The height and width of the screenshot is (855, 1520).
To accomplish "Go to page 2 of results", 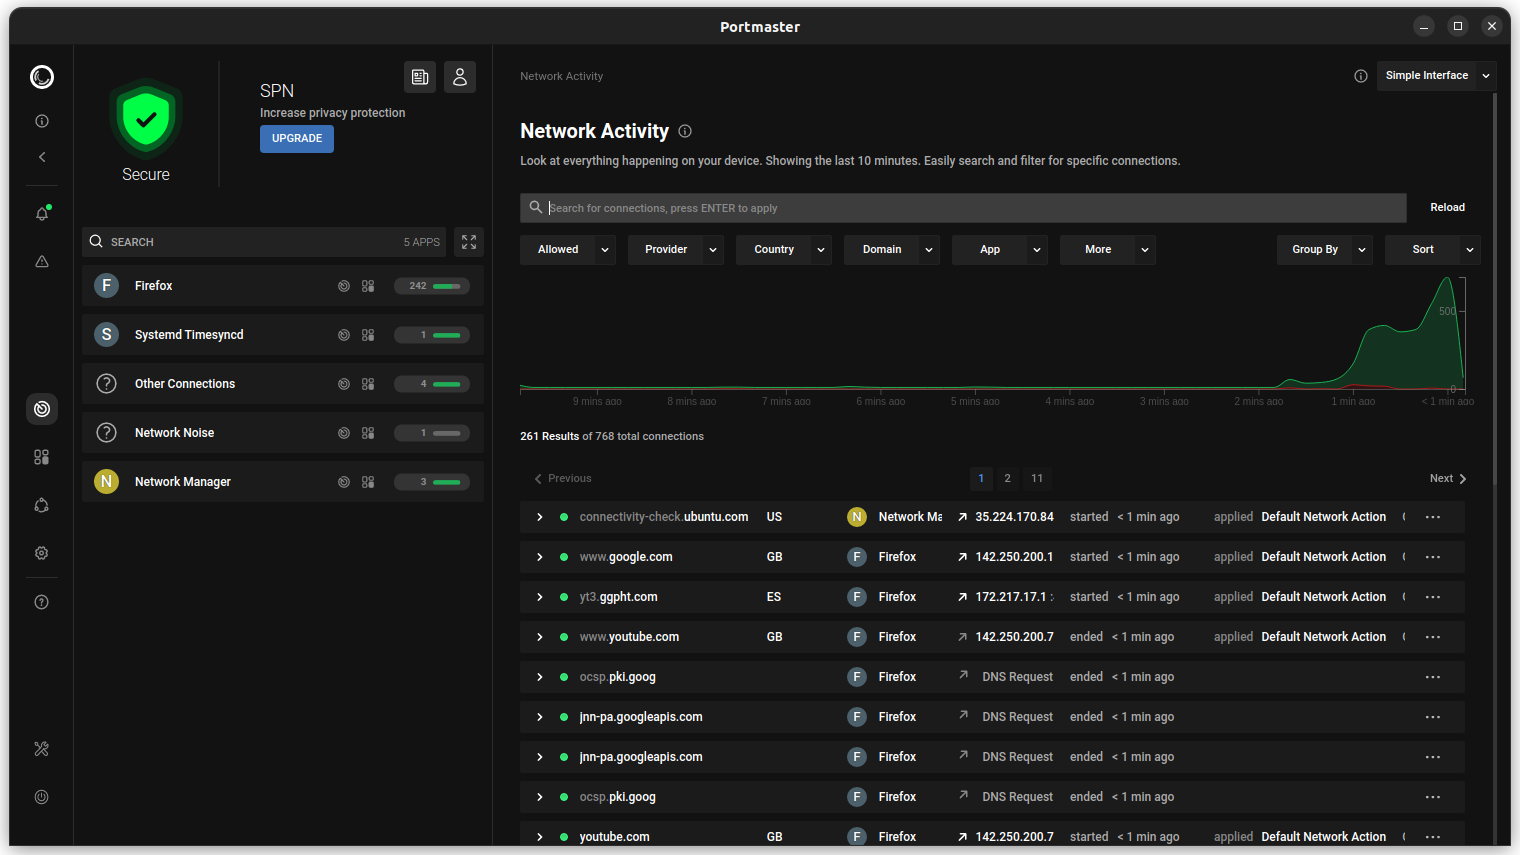I will 1007,478.
